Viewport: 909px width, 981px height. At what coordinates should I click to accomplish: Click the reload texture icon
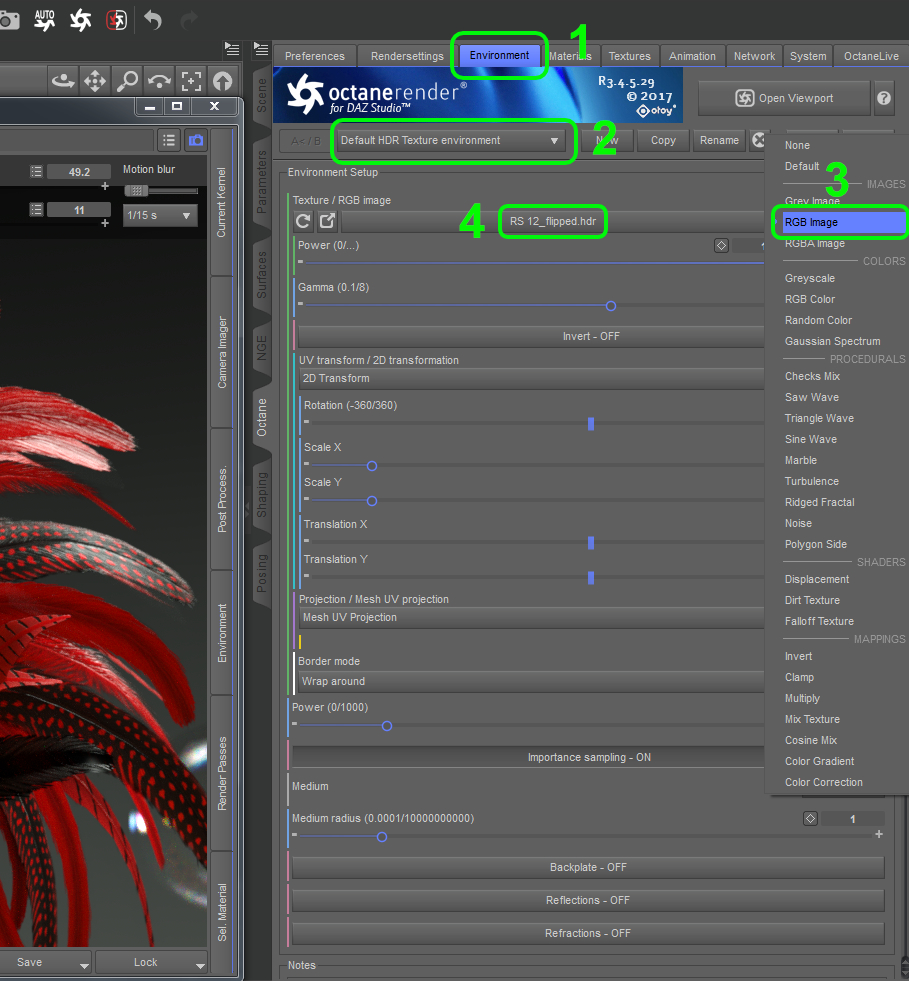click(304, 222)
